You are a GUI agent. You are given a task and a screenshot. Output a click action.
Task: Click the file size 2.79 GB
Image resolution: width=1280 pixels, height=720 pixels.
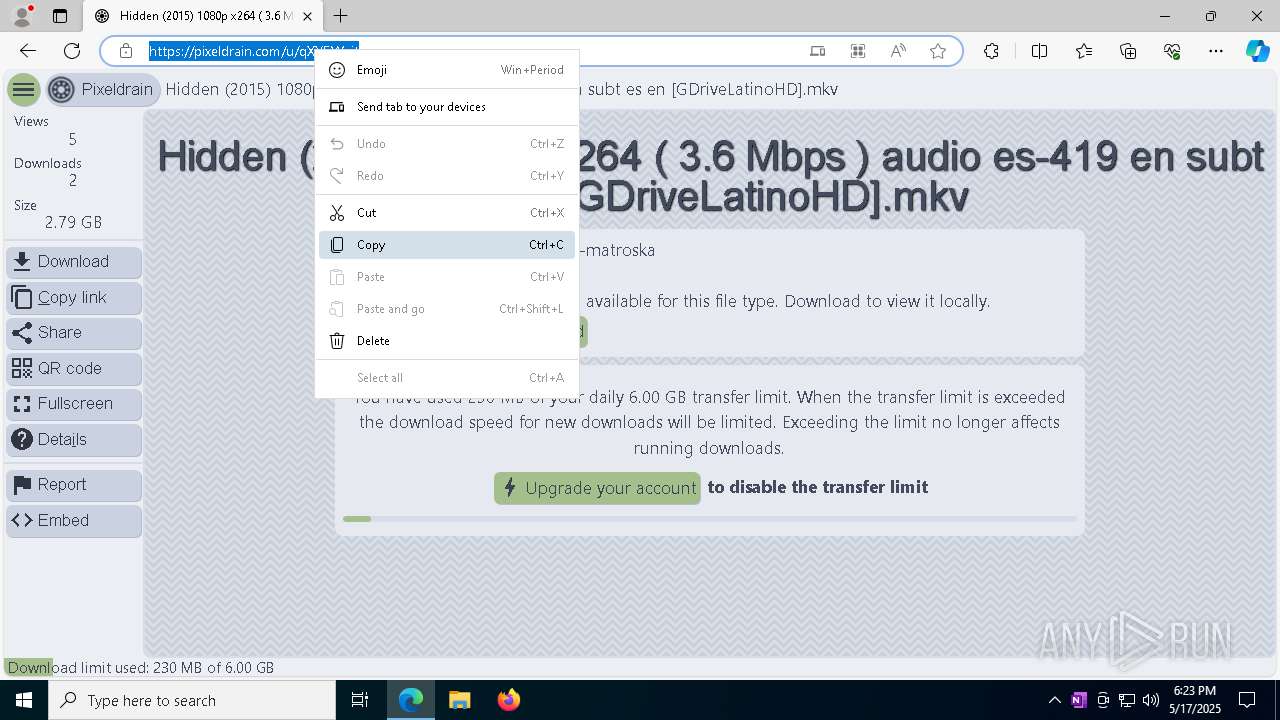(73, 222)
